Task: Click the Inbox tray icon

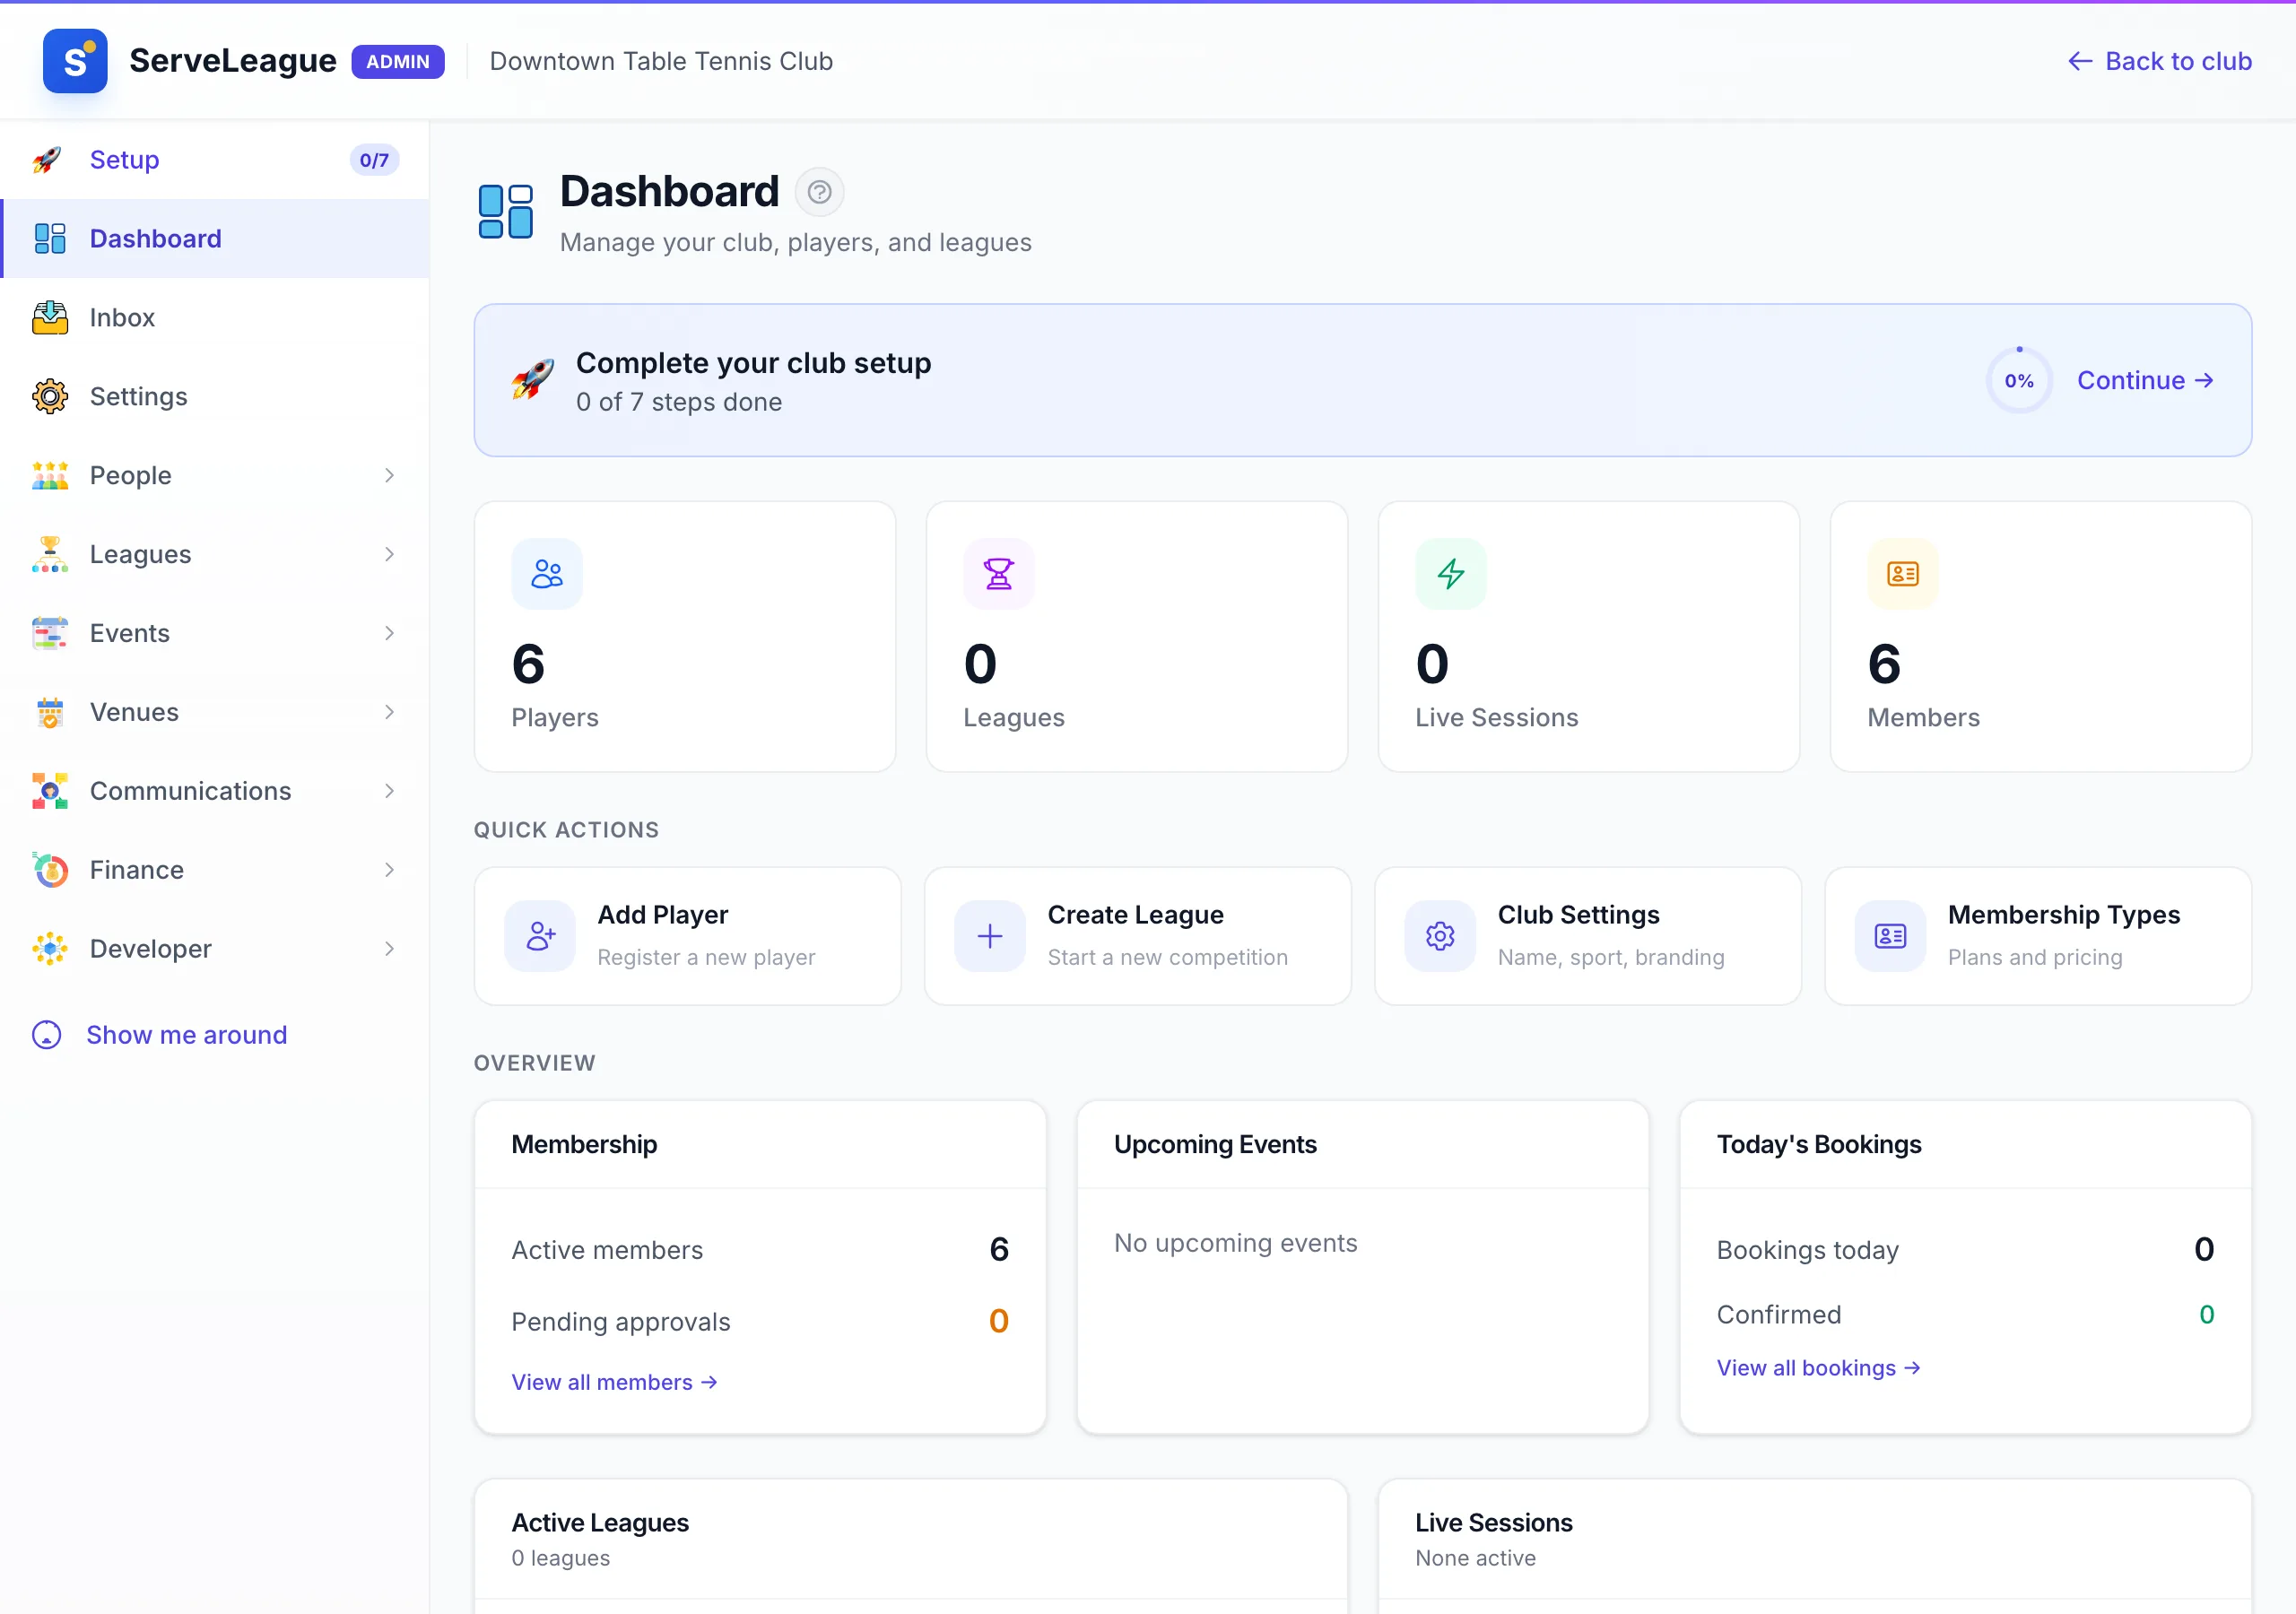Action: point(49,318)
